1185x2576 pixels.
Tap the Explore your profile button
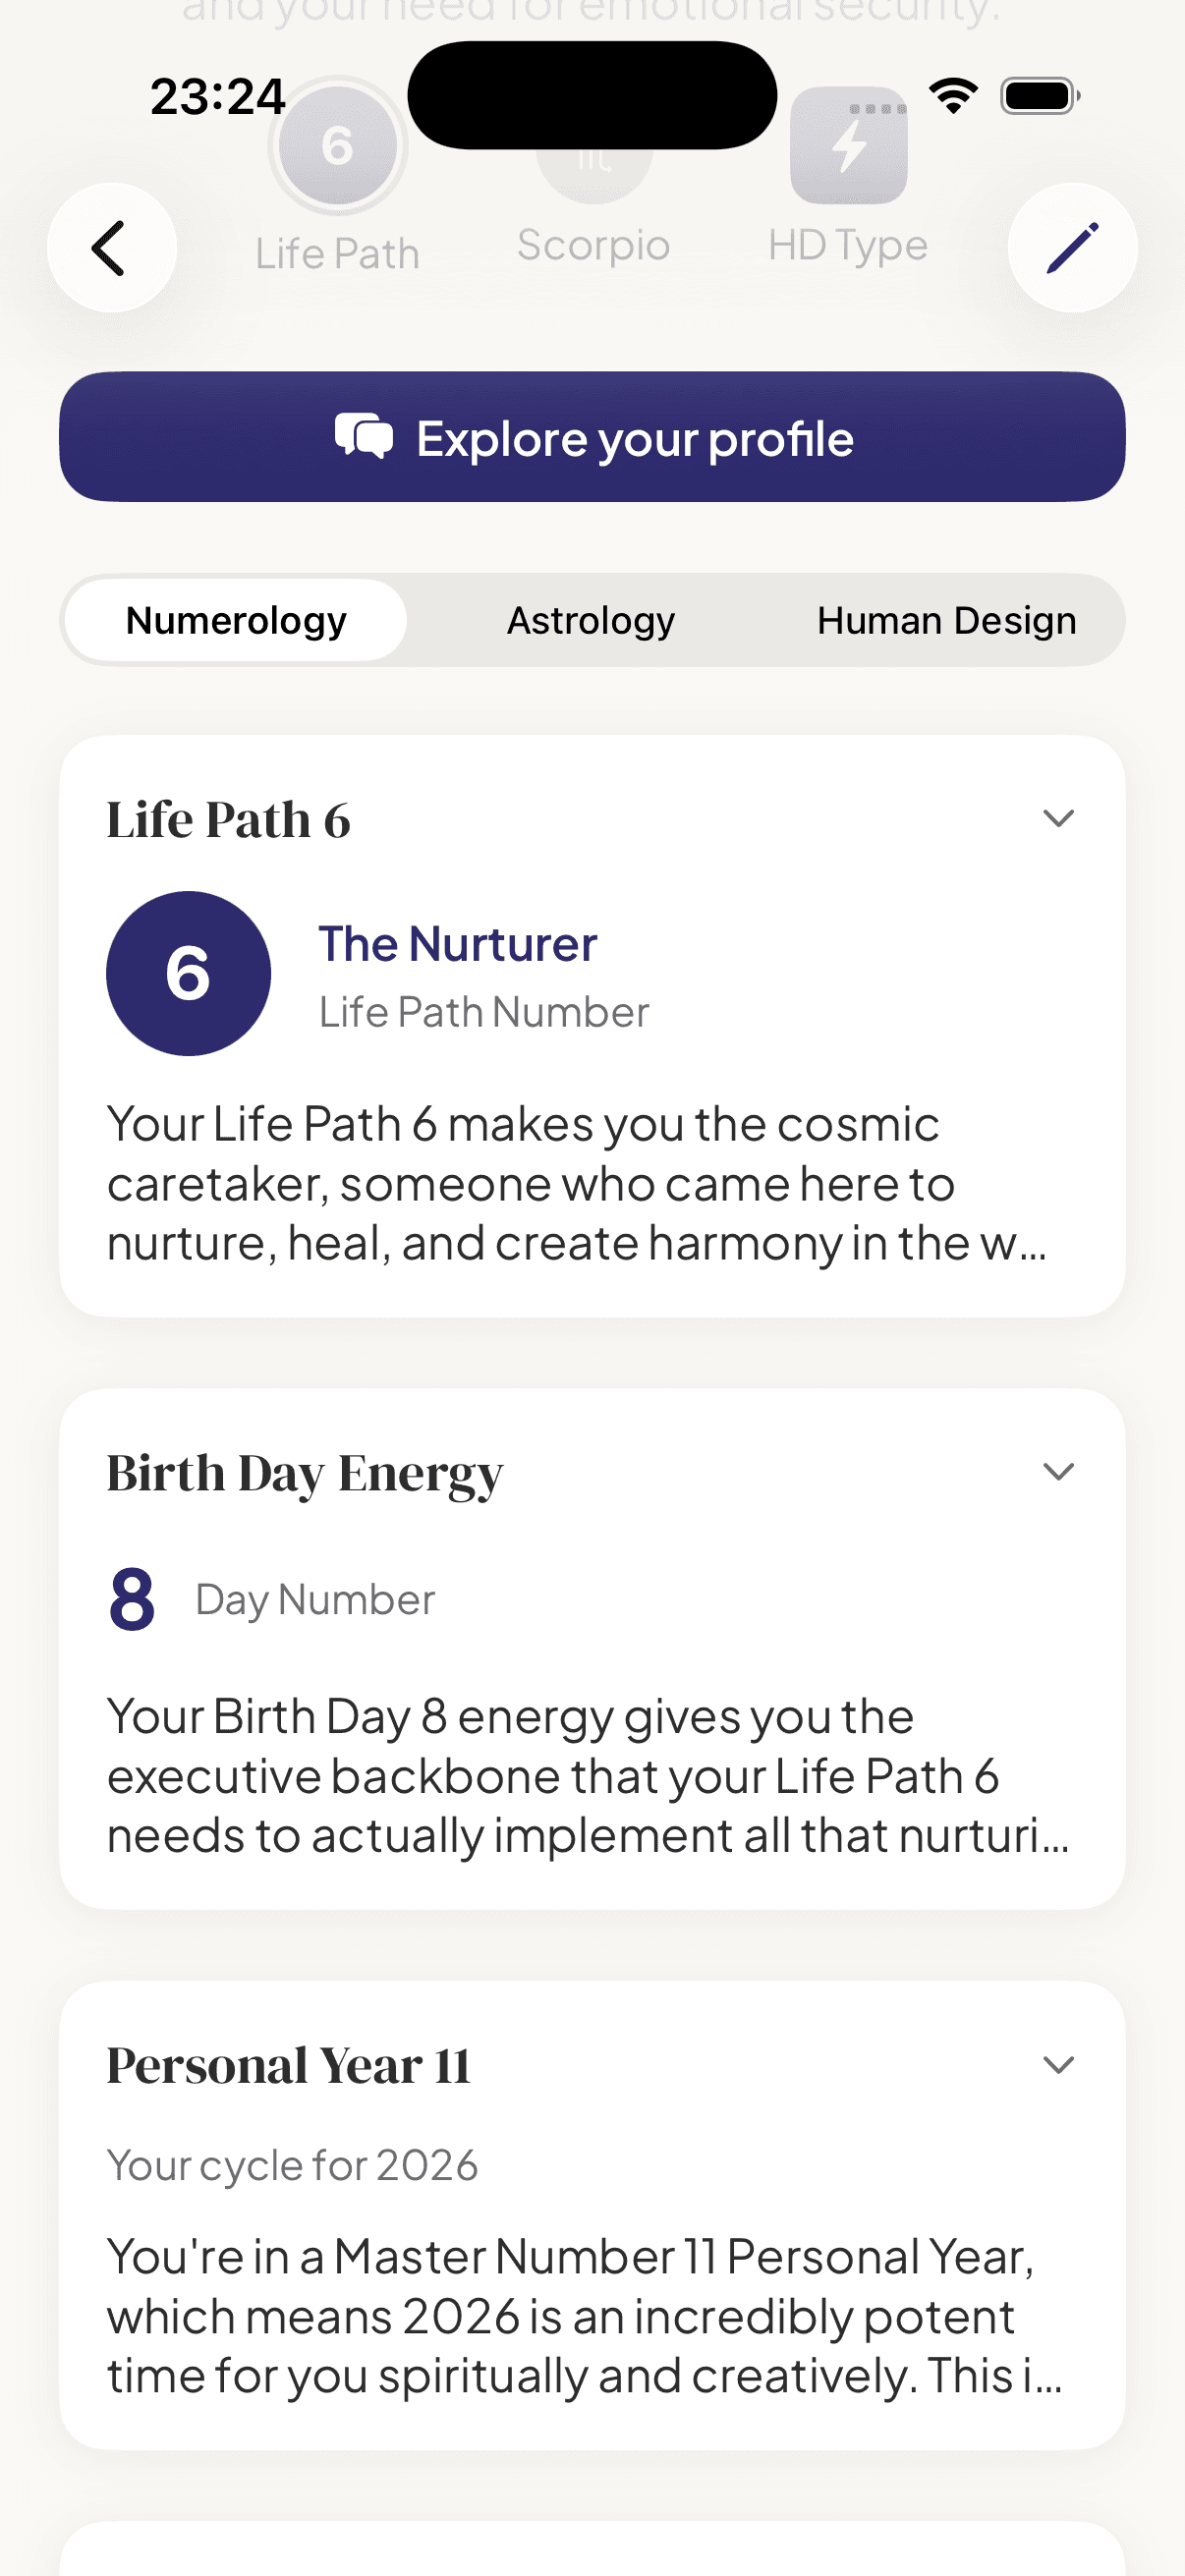pos(593,436)
